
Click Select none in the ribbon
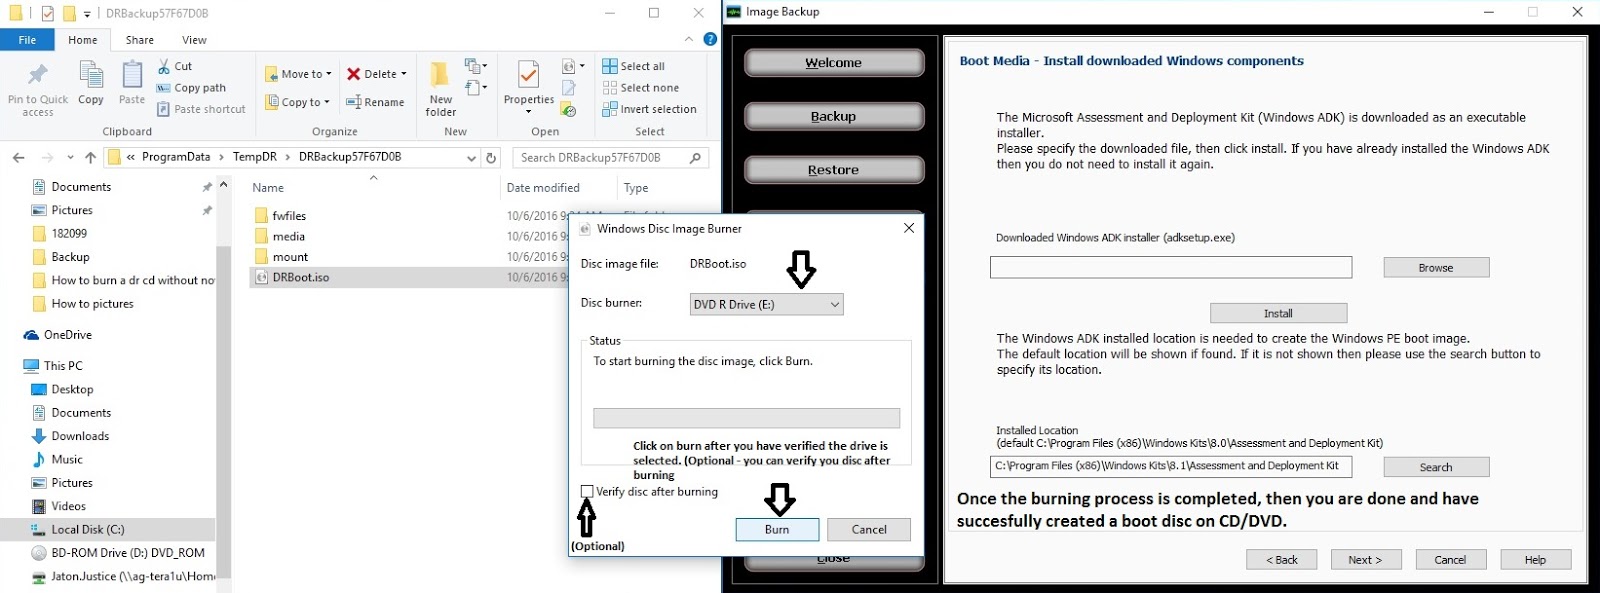(x=640, y=88)
